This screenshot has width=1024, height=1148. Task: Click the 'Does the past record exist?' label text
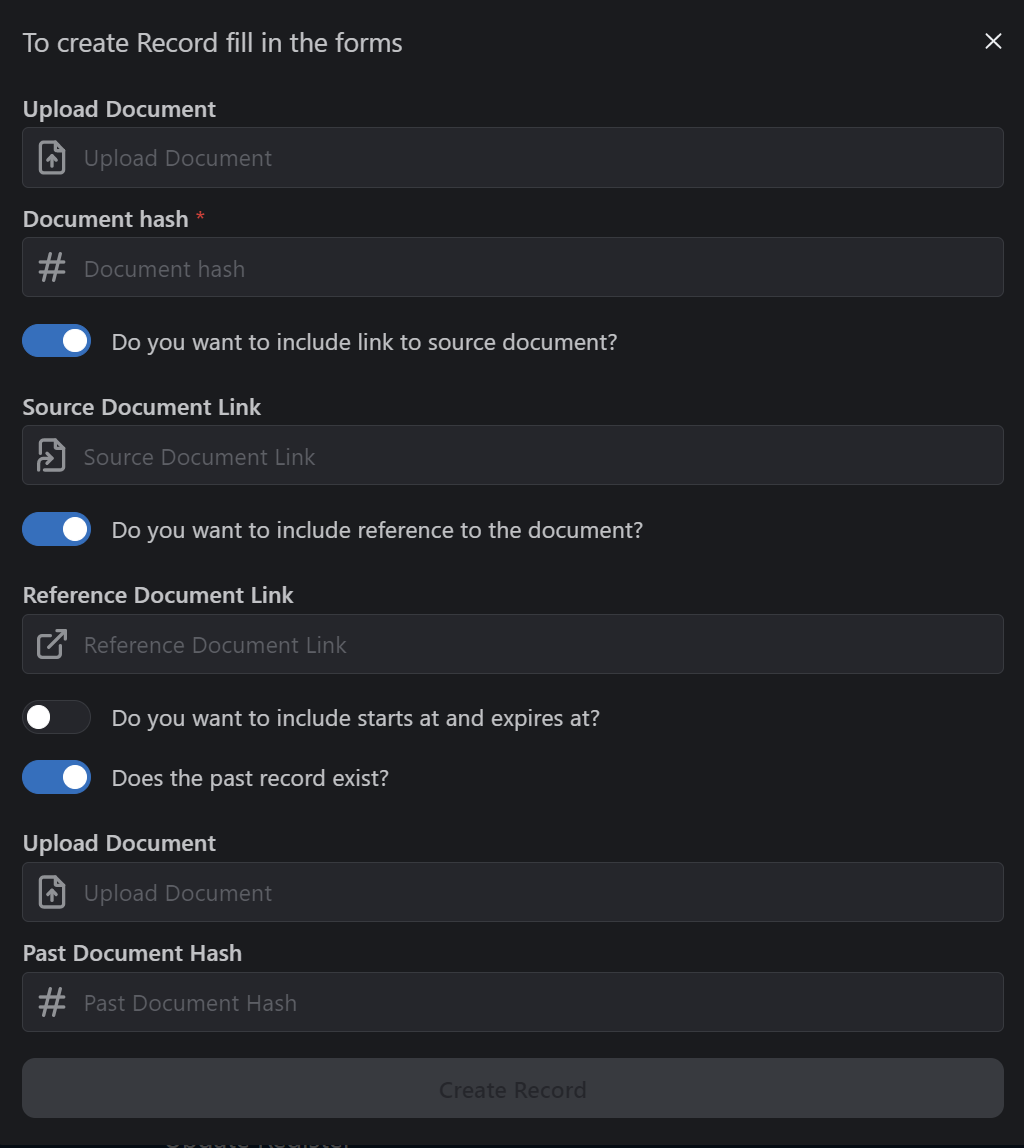[x=250, y=778]
